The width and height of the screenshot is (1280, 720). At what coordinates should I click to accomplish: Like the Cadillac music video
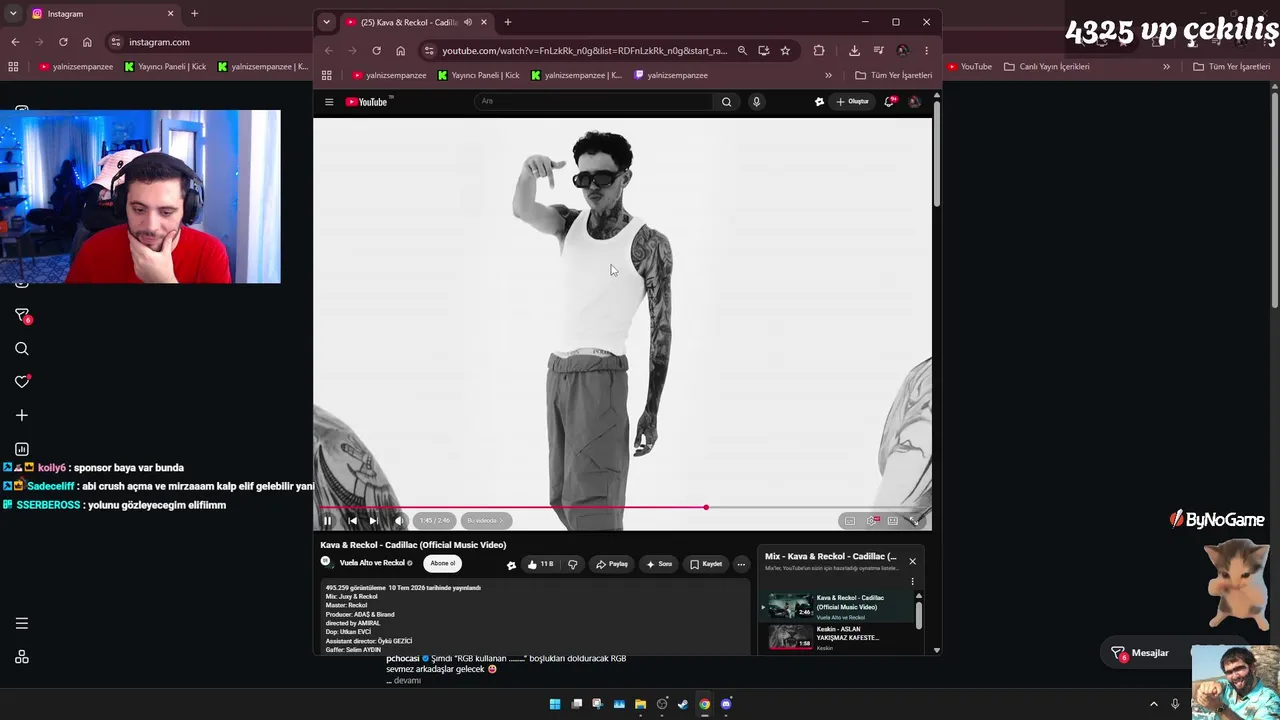pyautogui.click(x=540, y=564)
